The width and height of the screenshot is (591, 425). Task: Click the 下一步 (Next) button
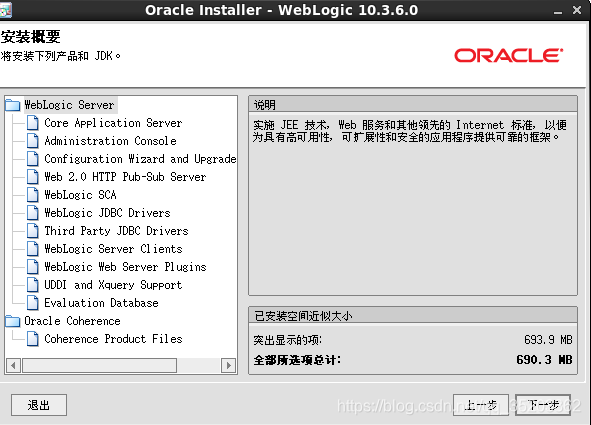click(x=543, y=405)
